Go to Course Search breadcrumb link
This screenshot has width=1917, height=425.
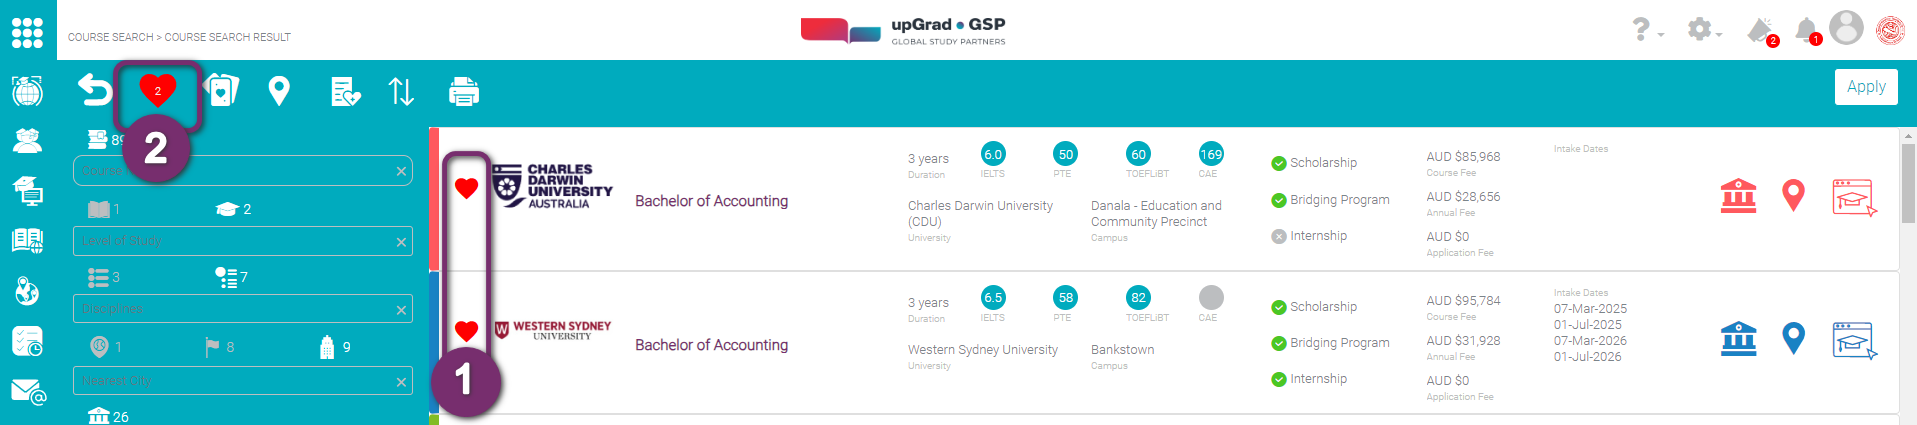[x=110, y=37]
